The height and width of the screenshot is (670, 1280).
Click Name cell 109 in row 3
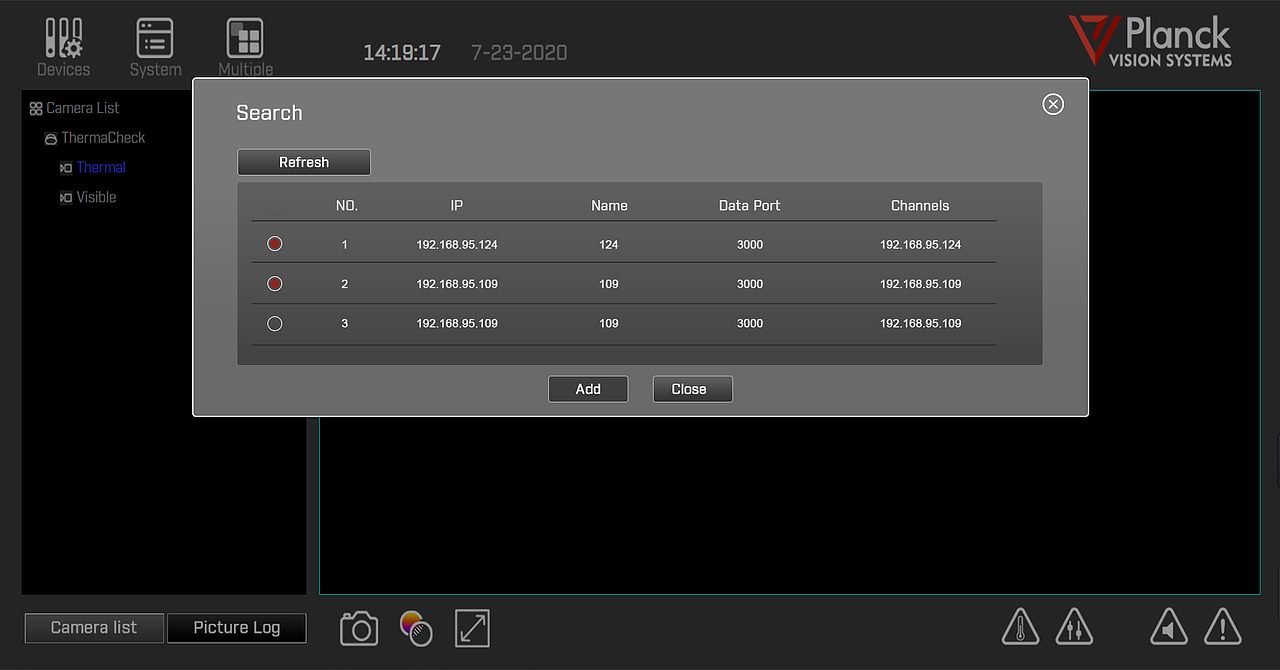pyautogui.click(x=609, y=324)
